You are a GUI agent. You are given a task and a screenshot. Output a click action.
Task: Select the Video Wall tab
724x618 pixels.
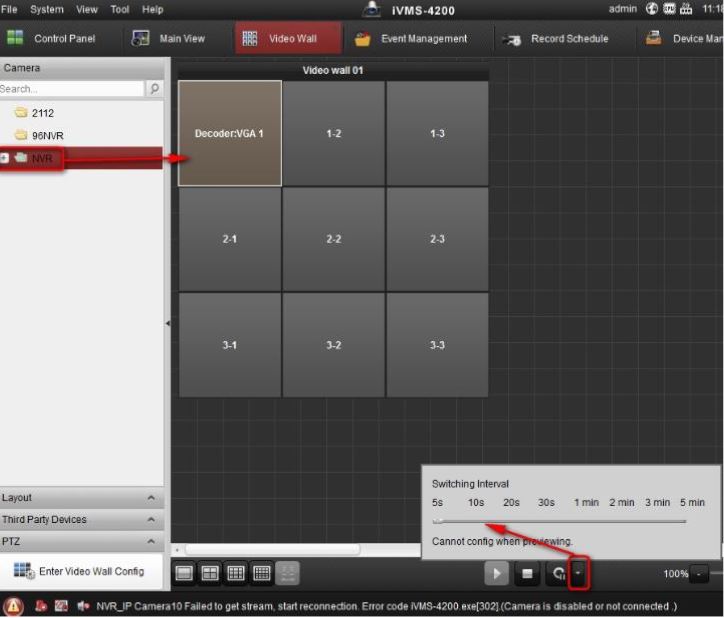[x=289, y=38]
